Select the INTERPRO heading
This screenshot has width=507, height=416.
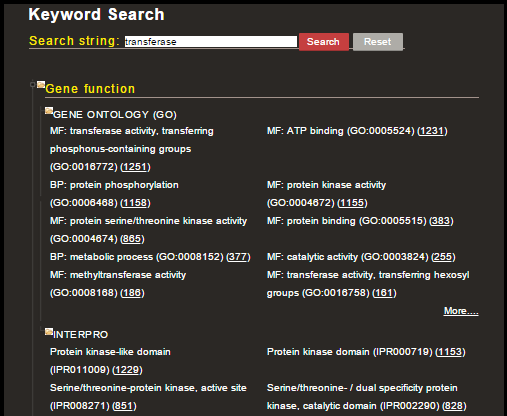81,334
